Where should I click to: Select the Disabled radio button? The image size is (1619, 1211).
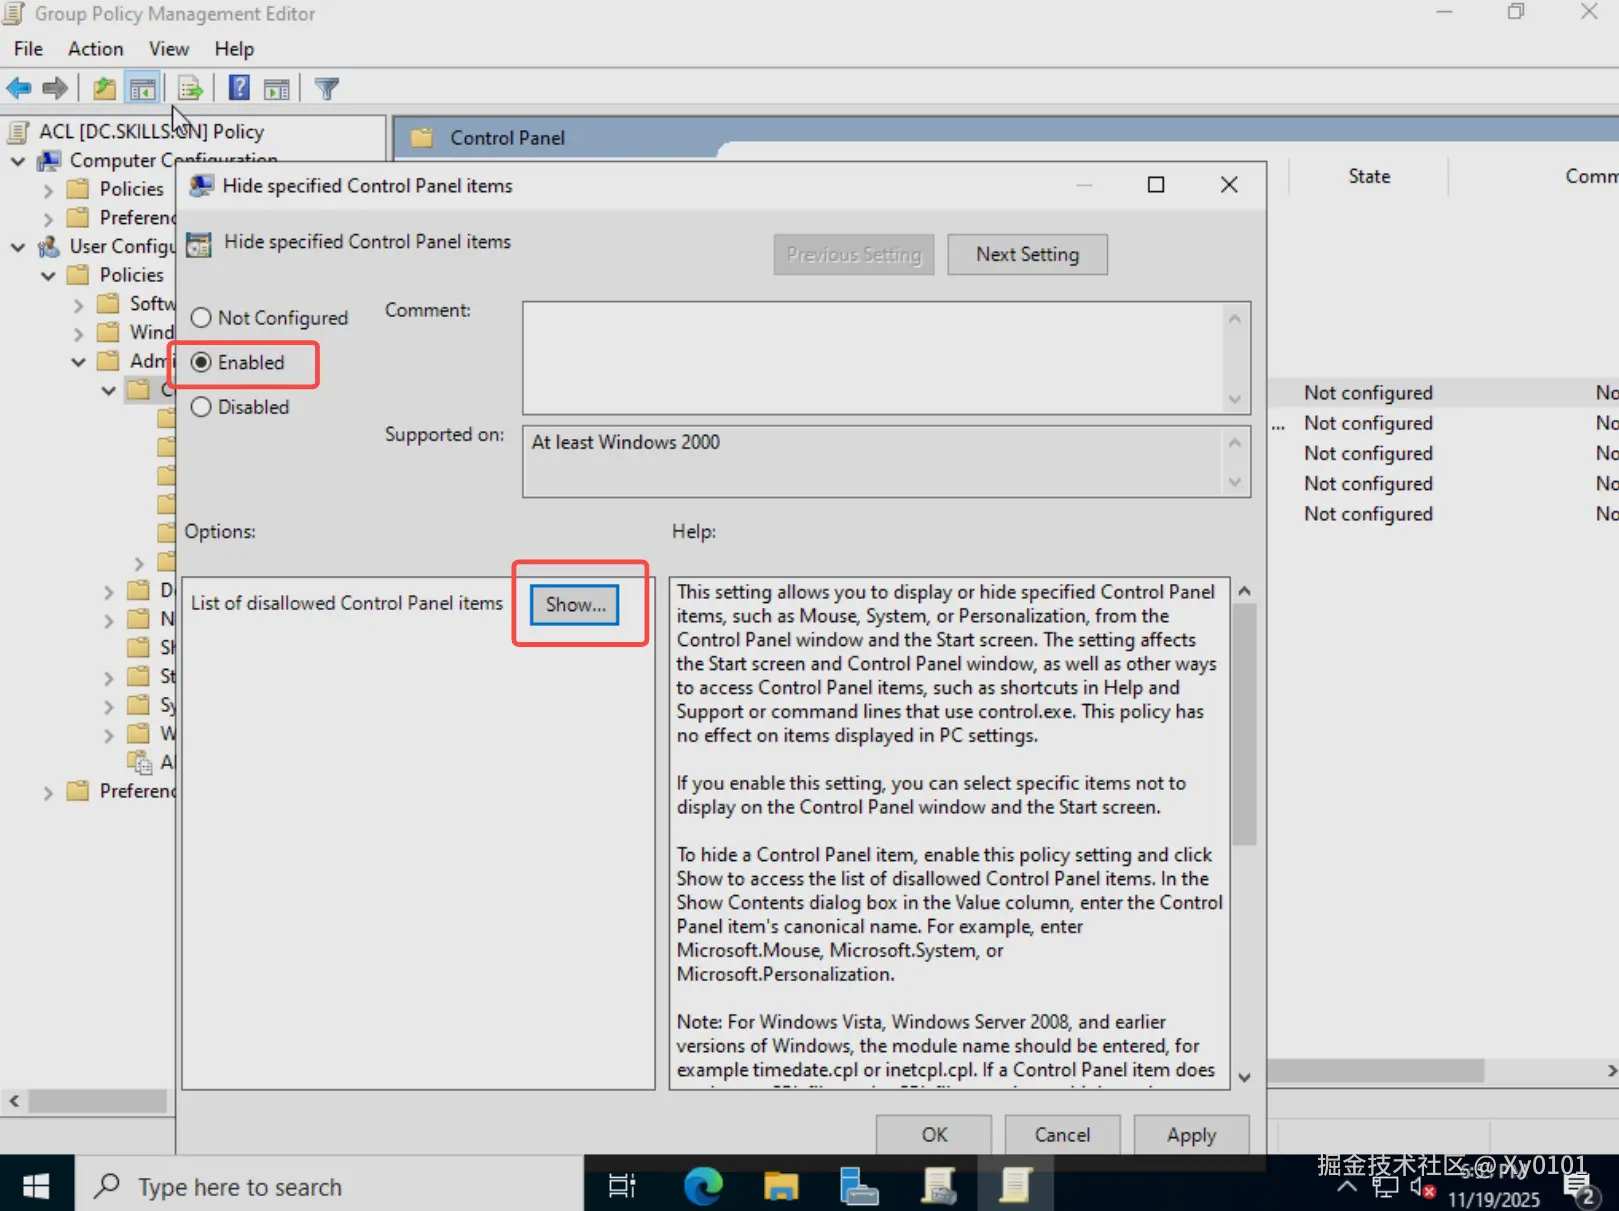coord(201,407)
